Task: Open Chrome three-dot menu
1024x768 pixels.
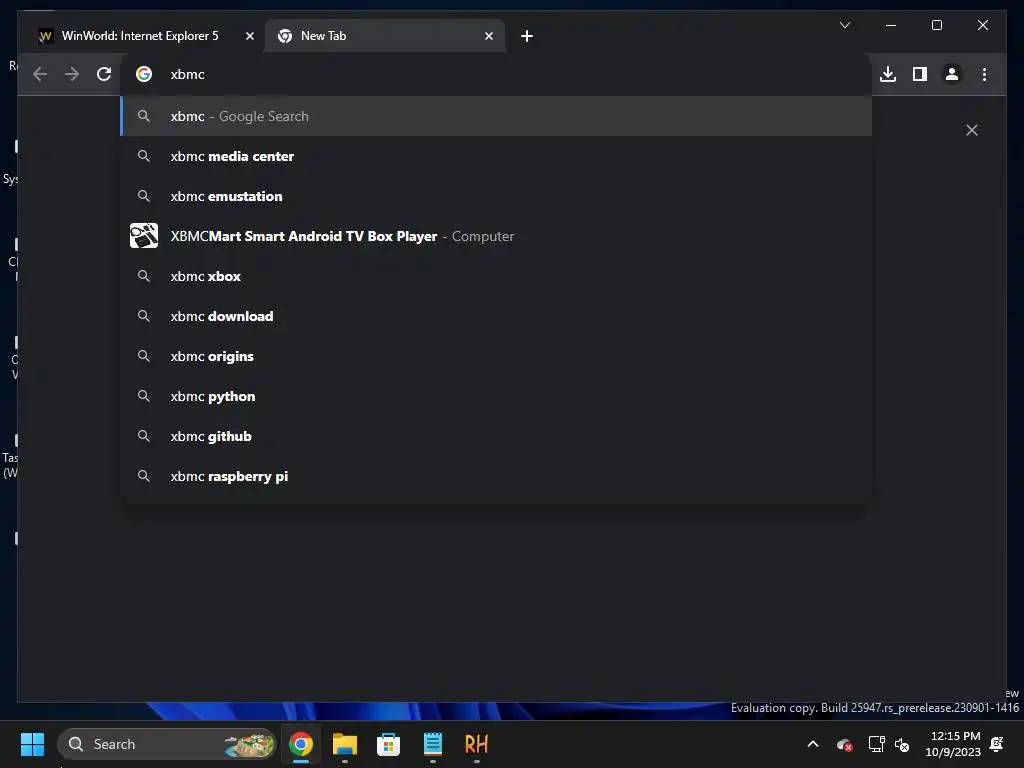Action: point(984,74)
